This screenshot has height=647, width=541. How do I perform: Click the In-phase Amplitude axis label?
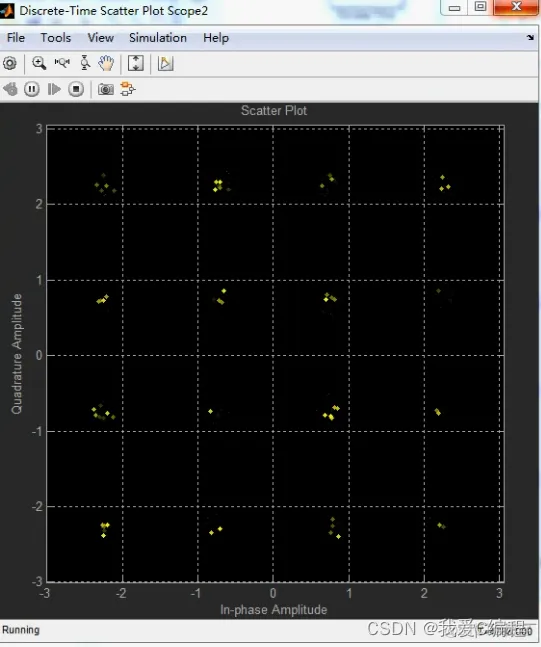click(274, 609)
